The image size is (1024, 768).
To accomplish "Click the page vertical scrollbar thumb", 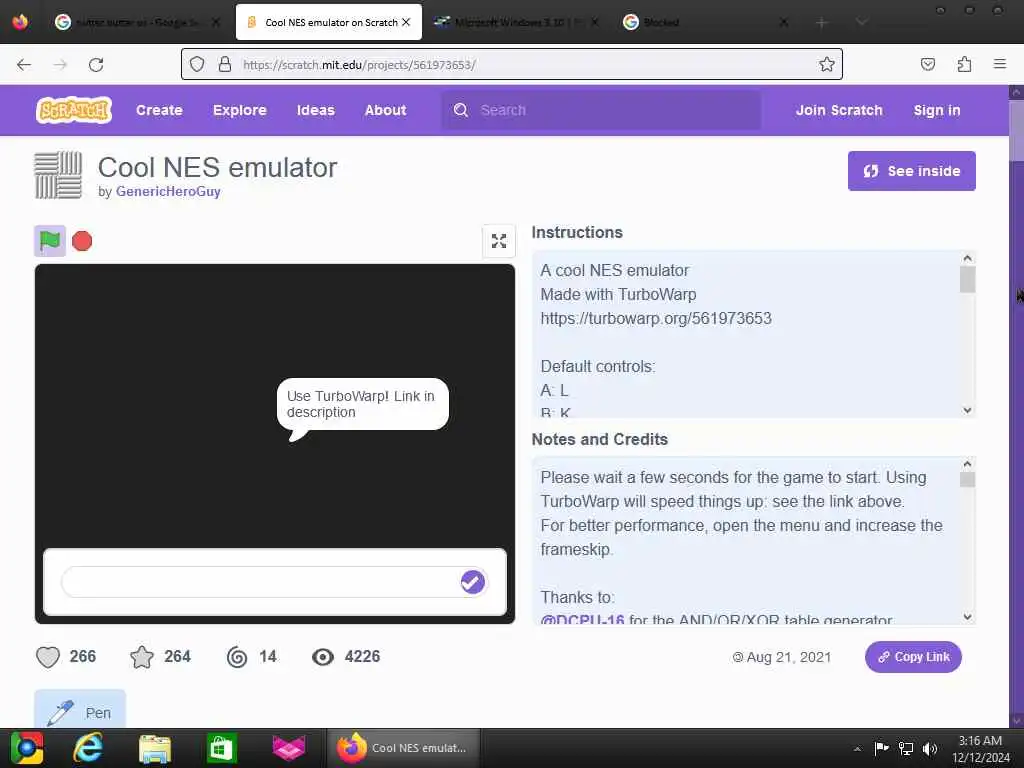I will coord(1016,131).
